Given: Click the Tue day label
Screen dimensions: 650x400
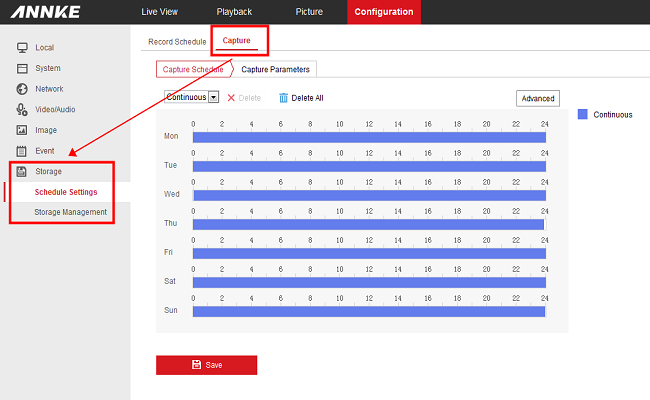Looking at the screenshot, I should click(170, 165).
